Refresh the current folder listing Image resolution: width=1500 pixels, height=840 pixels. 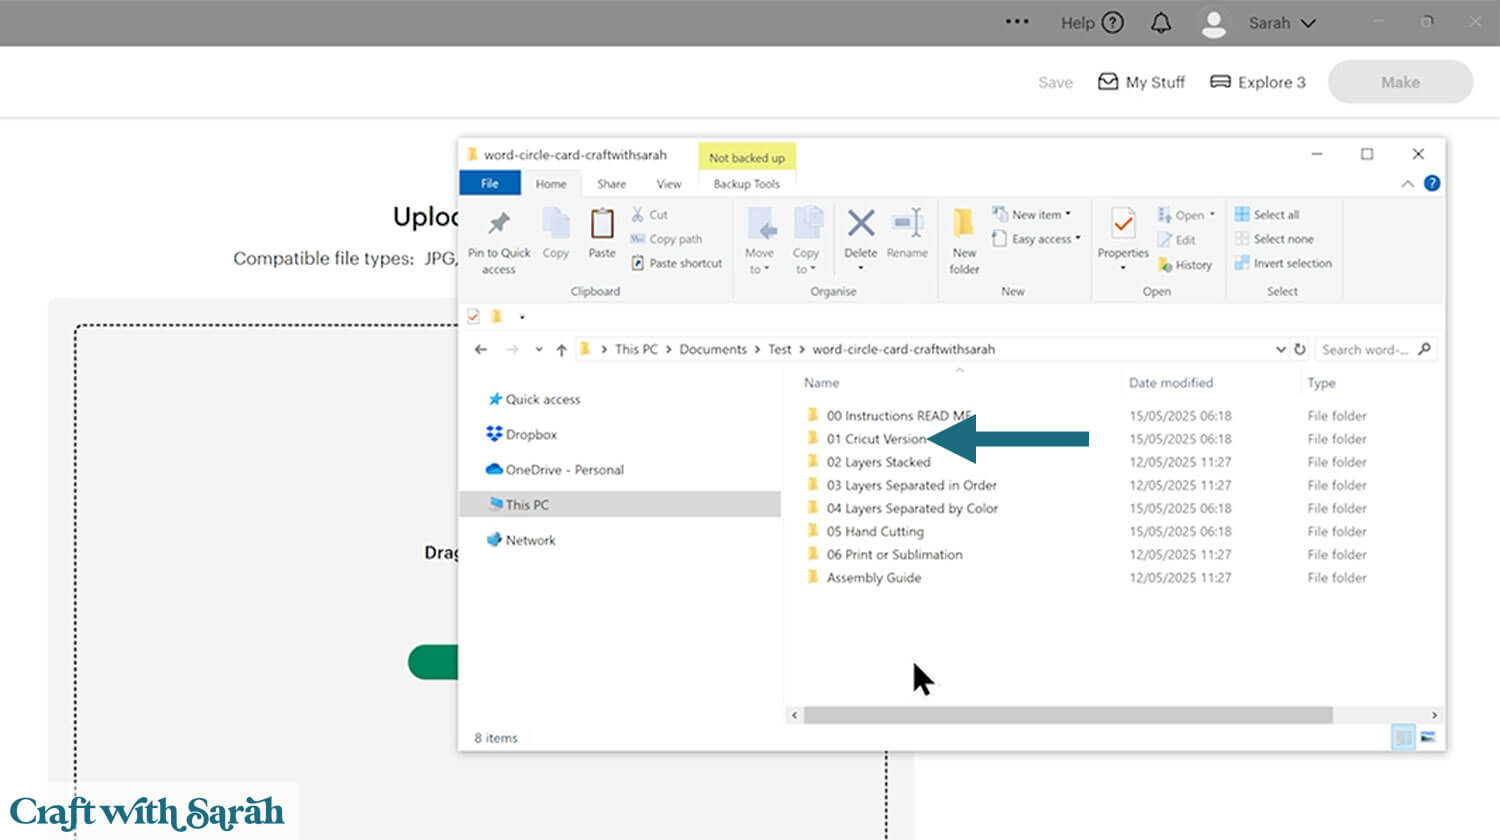click(x=1300, y=349)
